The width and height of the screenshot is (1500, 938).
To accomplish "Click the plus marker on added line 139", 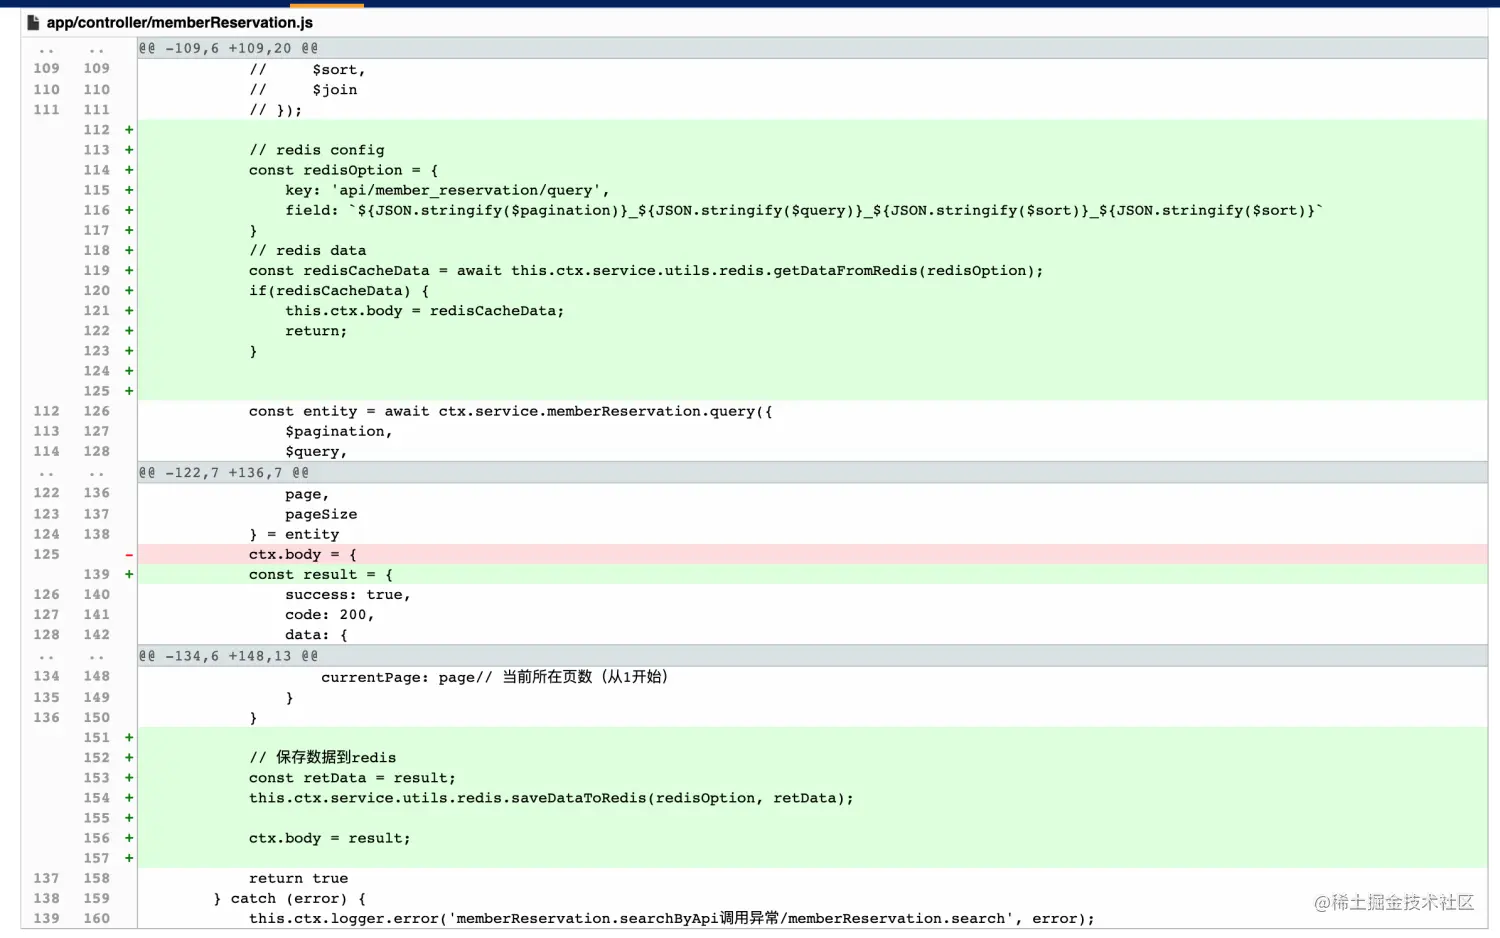I will click(129, 574).
